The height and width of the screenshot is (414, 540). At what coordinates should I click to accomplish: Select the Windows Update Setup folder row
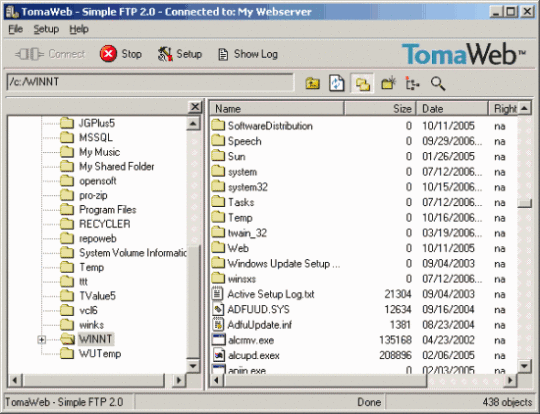tap(364, 264)
